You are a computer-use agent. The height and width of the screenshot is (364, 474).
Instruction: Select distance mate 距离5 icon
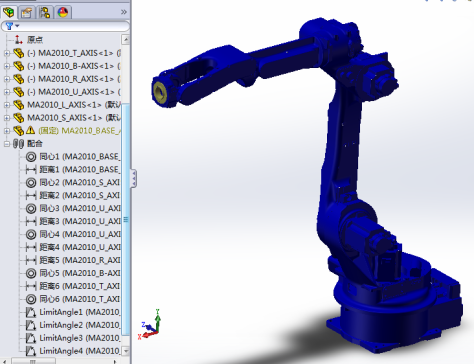click(x=31, y=260)
